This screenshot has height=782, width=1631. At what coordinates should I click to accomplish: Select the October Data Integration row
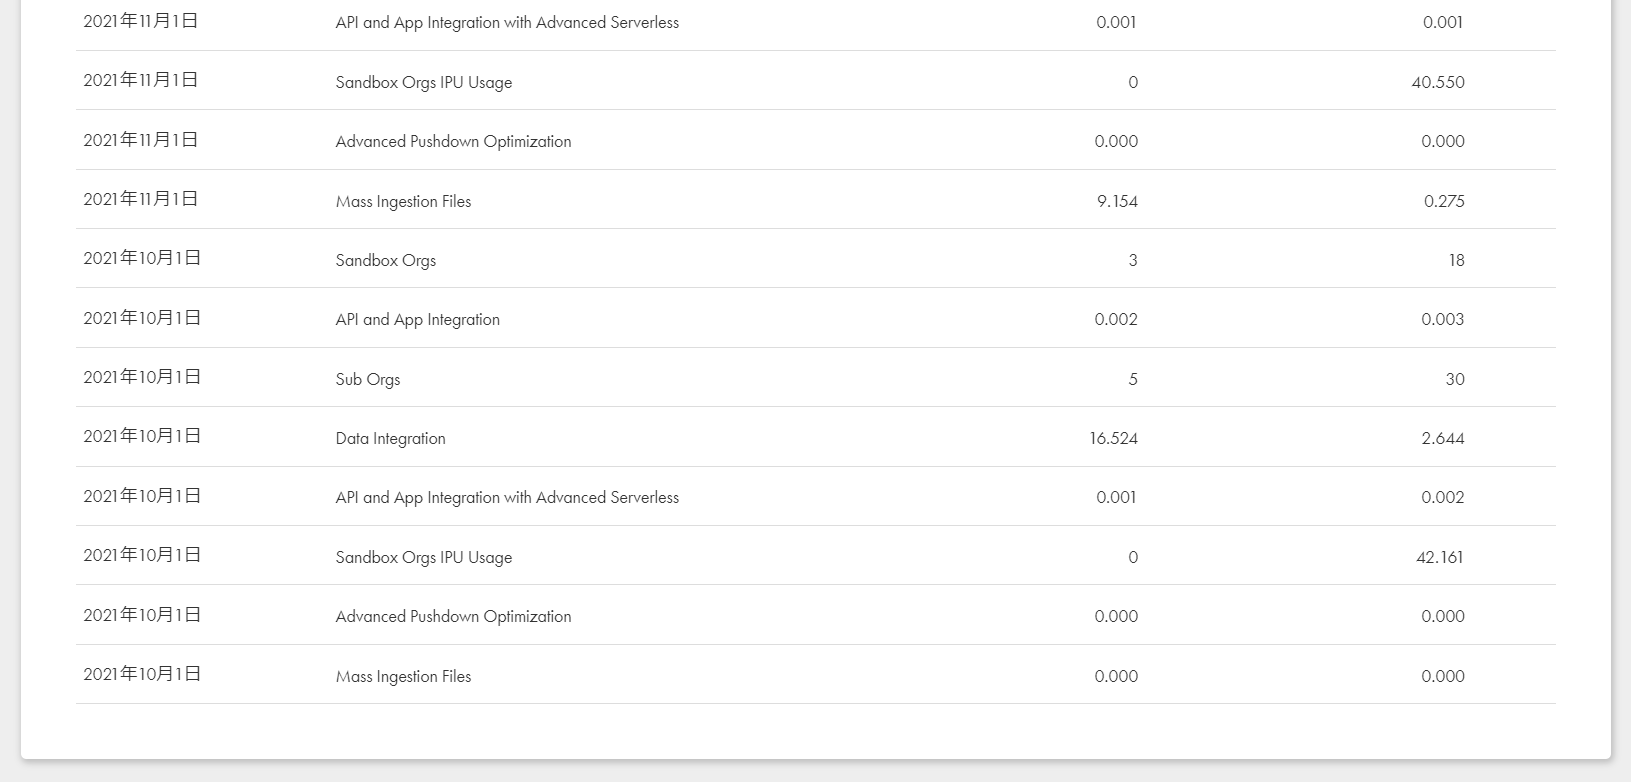click(815, 437)
